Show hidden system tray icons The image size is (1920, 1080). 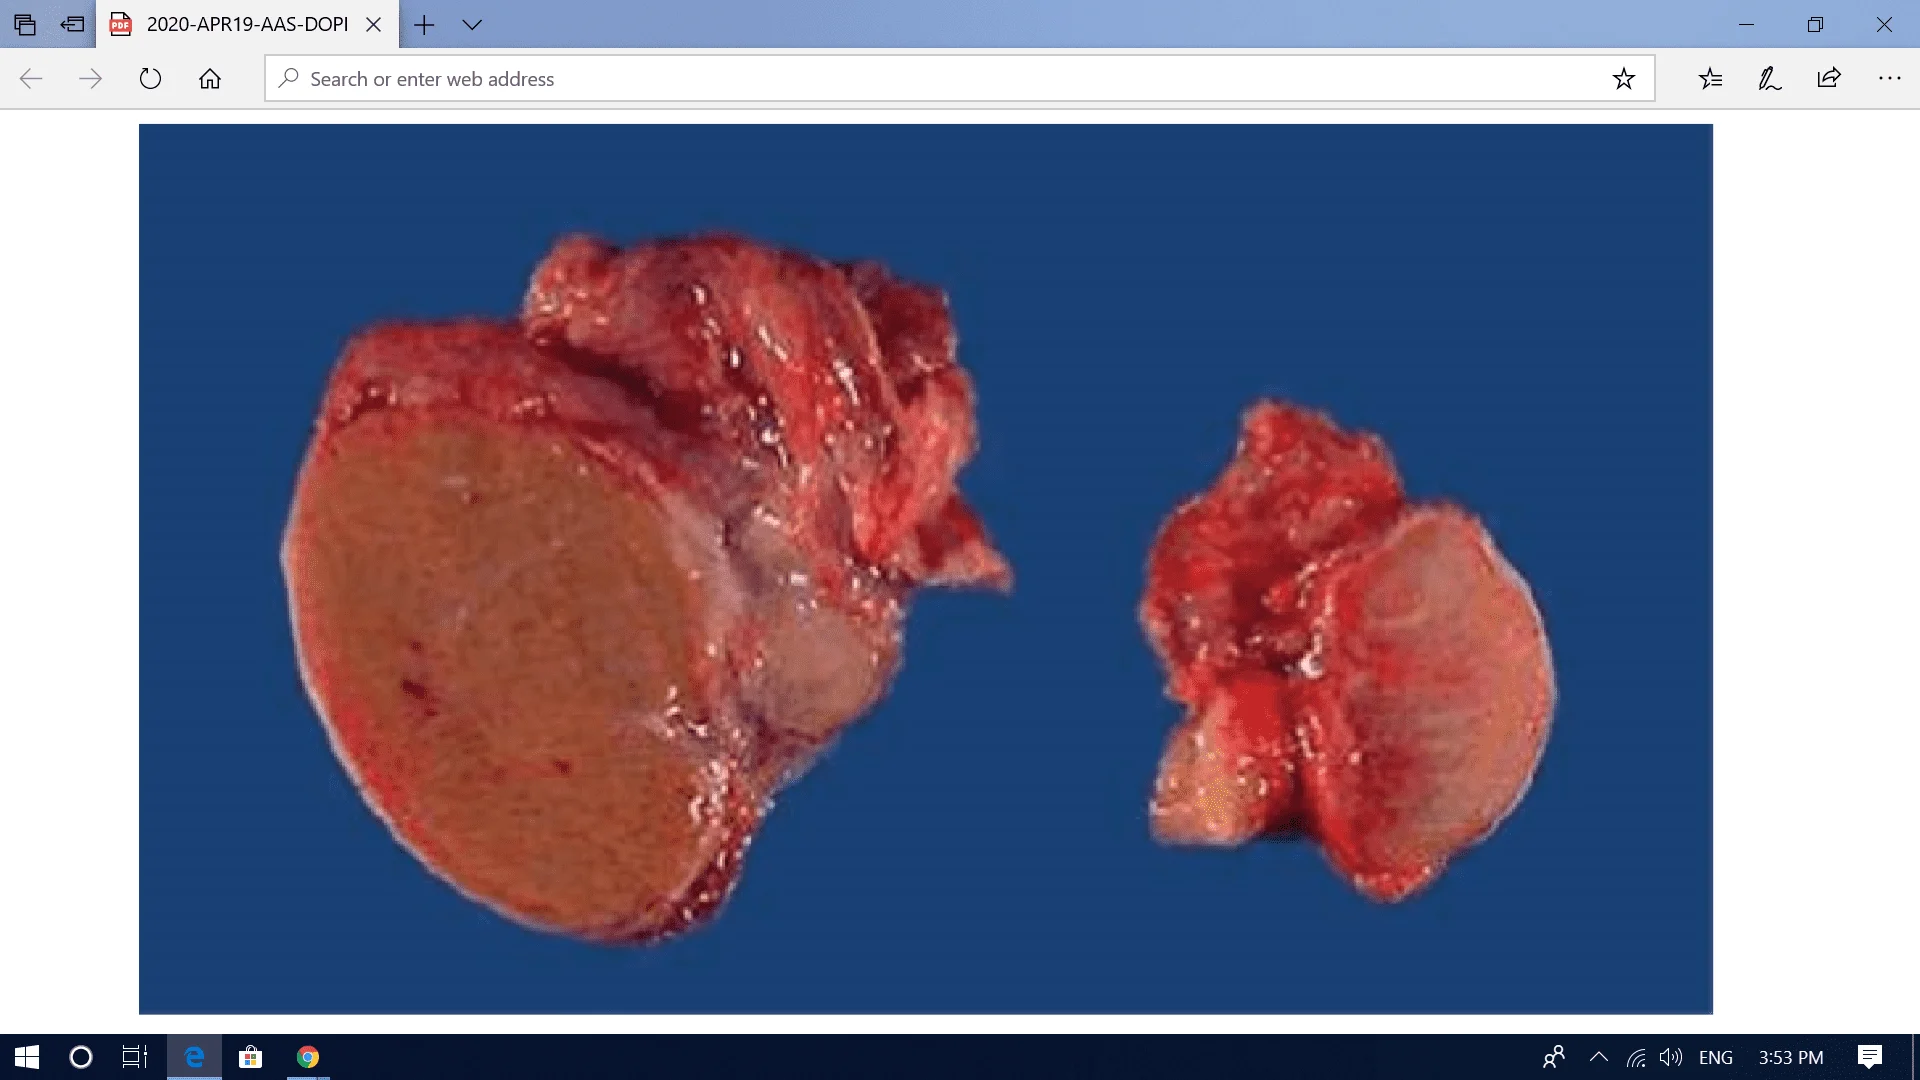(x=1598, y=1057)
